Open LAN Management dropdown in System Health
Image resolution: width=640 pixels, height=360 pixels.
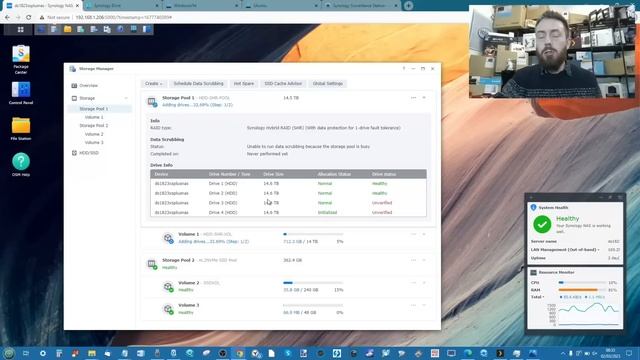(565, 249)
